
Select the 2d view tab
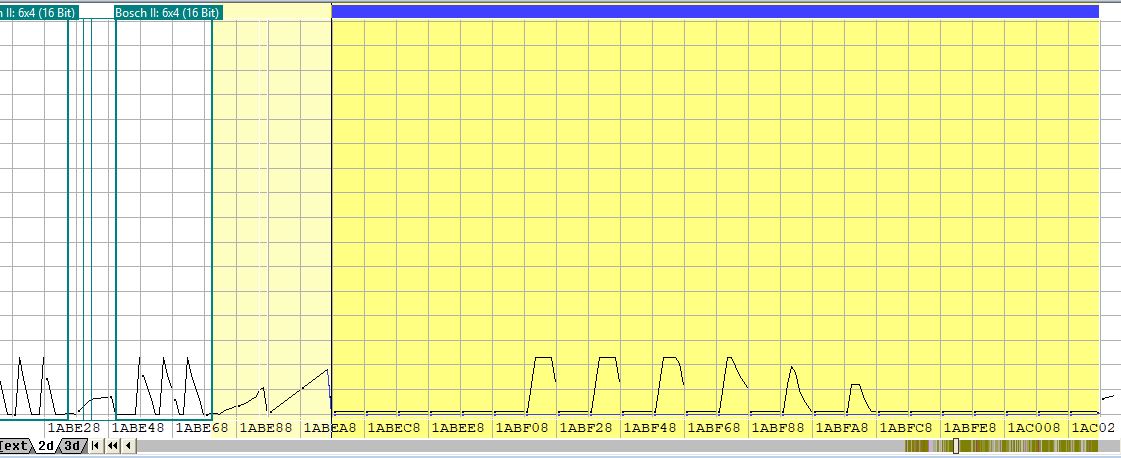pos(46,446)
